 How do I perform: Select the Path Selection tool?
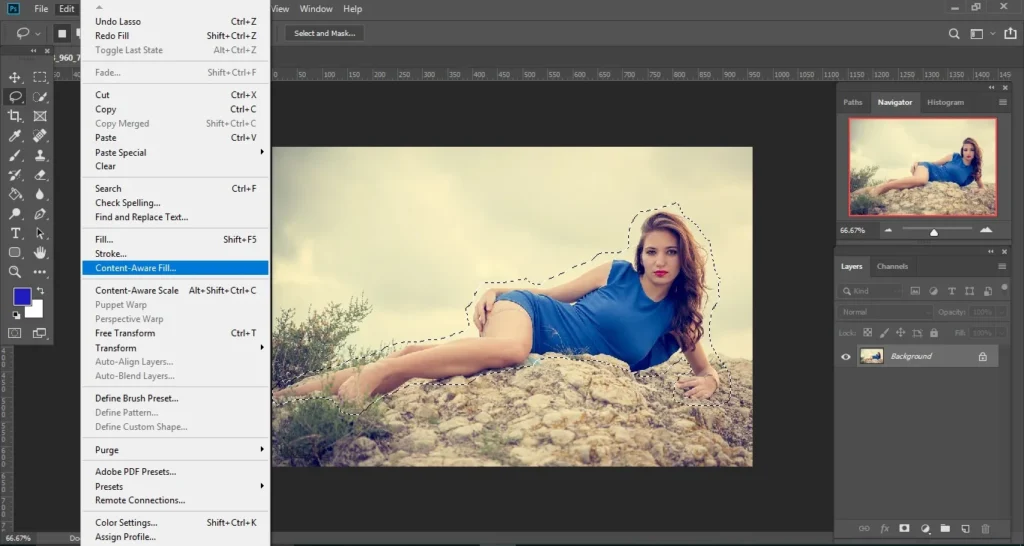coord(40,233)
